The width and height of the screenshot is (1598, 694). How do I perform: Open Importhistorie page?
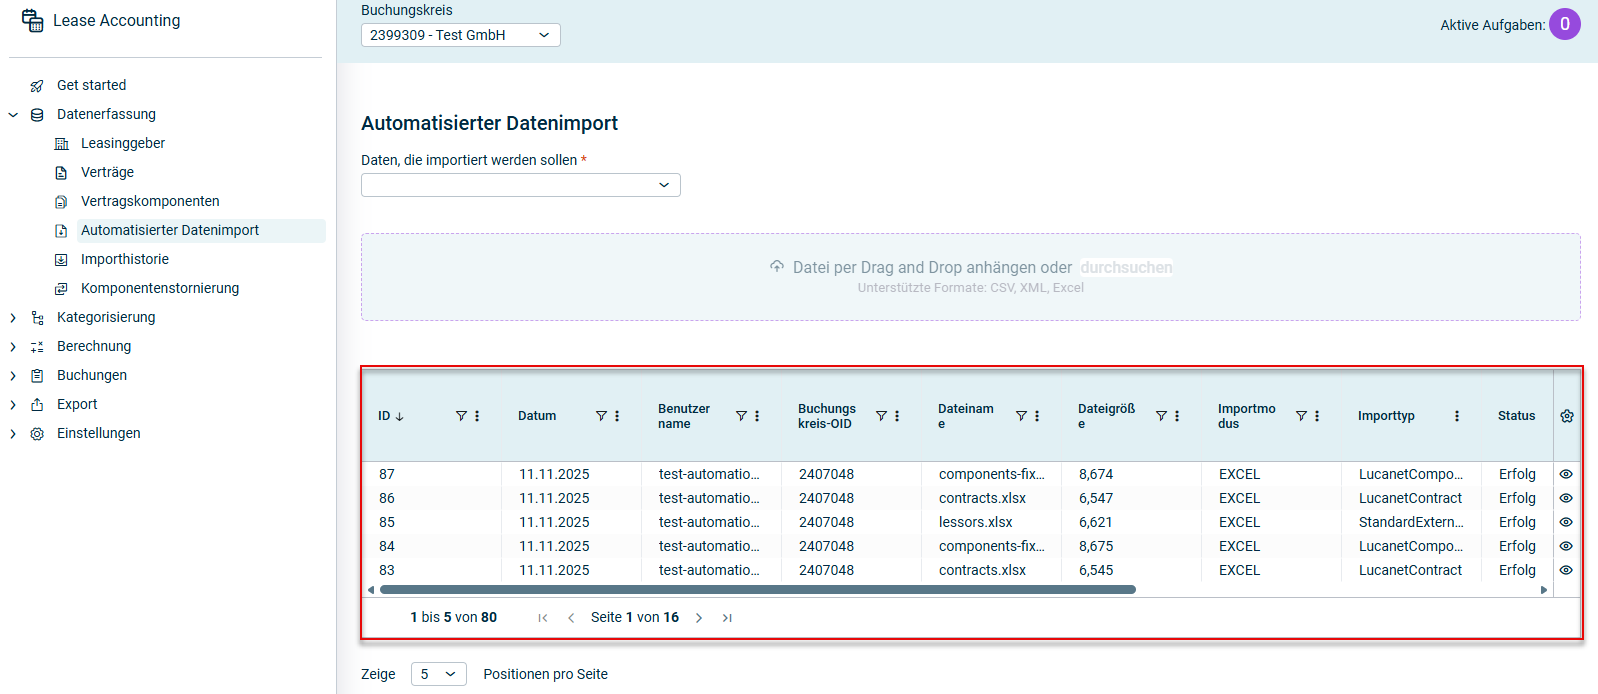click(x=125, y=259)
